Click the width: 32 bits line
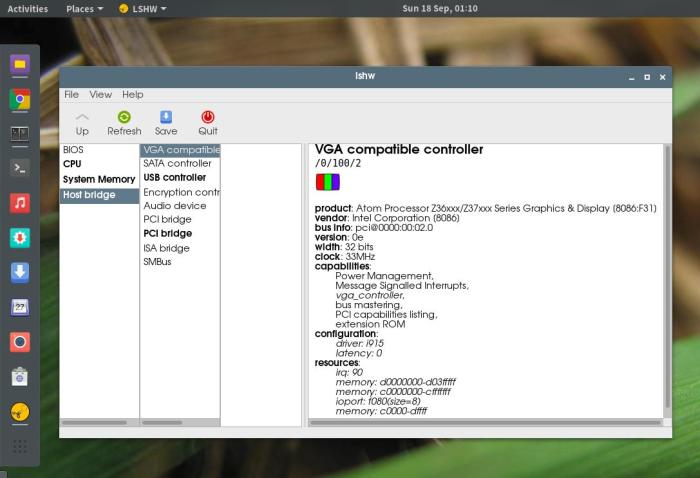Screen dimensions: 700x478 coord(344,247)
